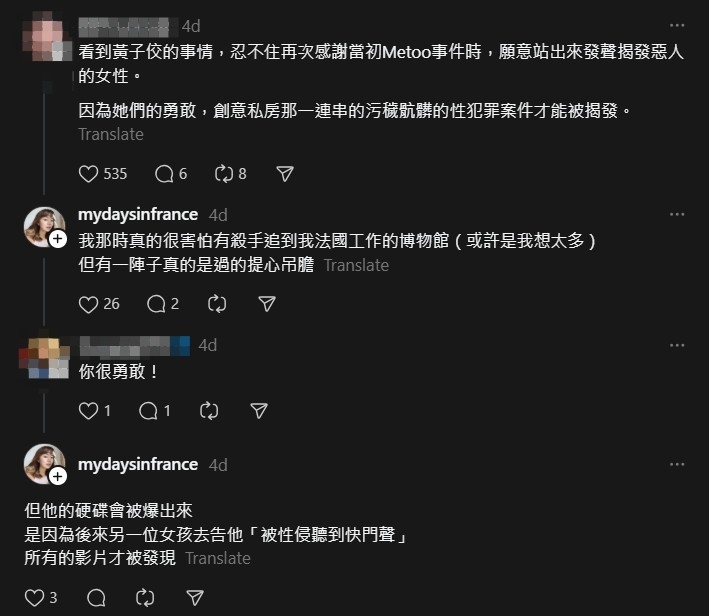Follow mydaysinfrance via the last avatar plus badge
Image resolution: width=709 pixels, height=616 pixels.
click(58, 476)
